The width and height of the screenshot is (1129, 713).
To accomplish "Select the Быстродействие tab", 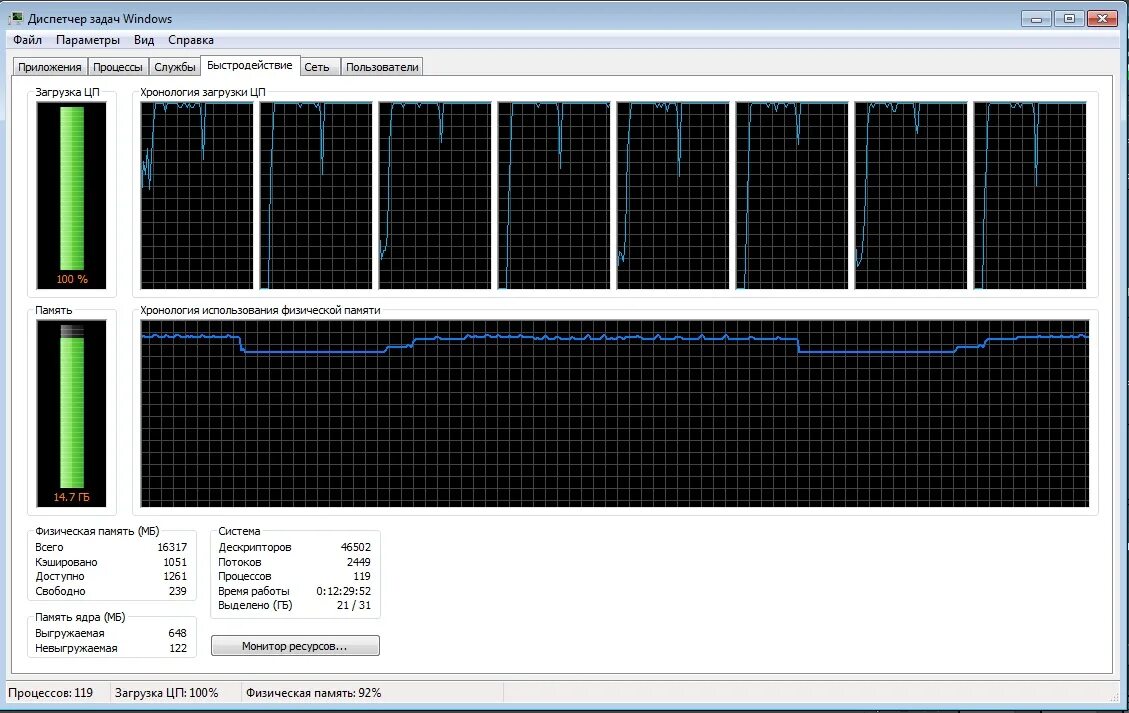I will pyautogui.click(x=250, y=66).
